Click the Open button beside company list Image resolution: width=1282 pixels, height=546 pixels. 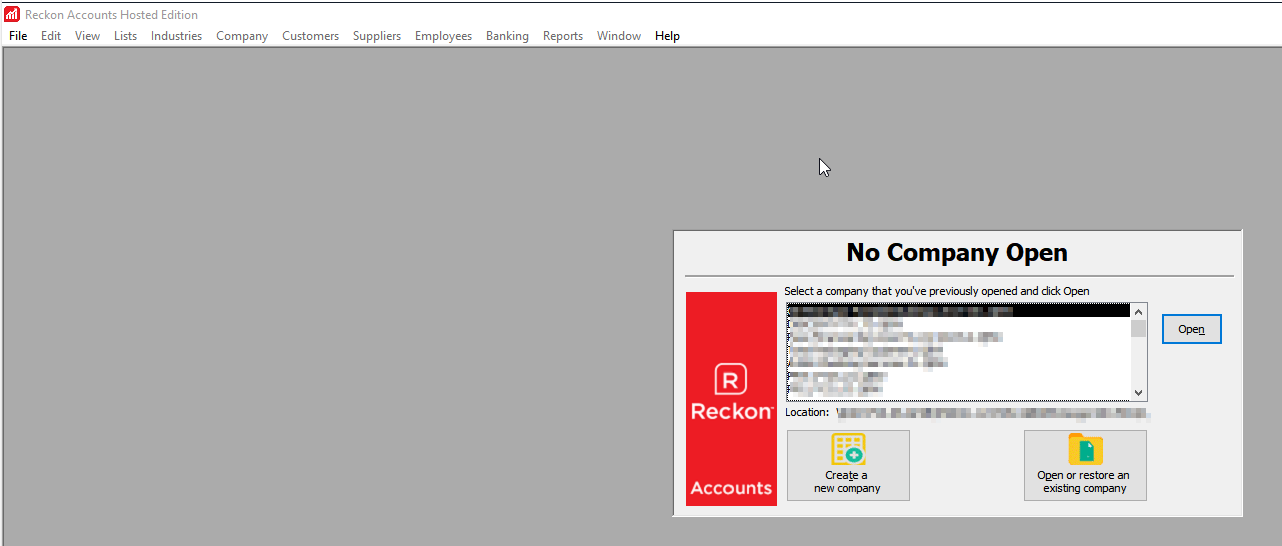1192,329
